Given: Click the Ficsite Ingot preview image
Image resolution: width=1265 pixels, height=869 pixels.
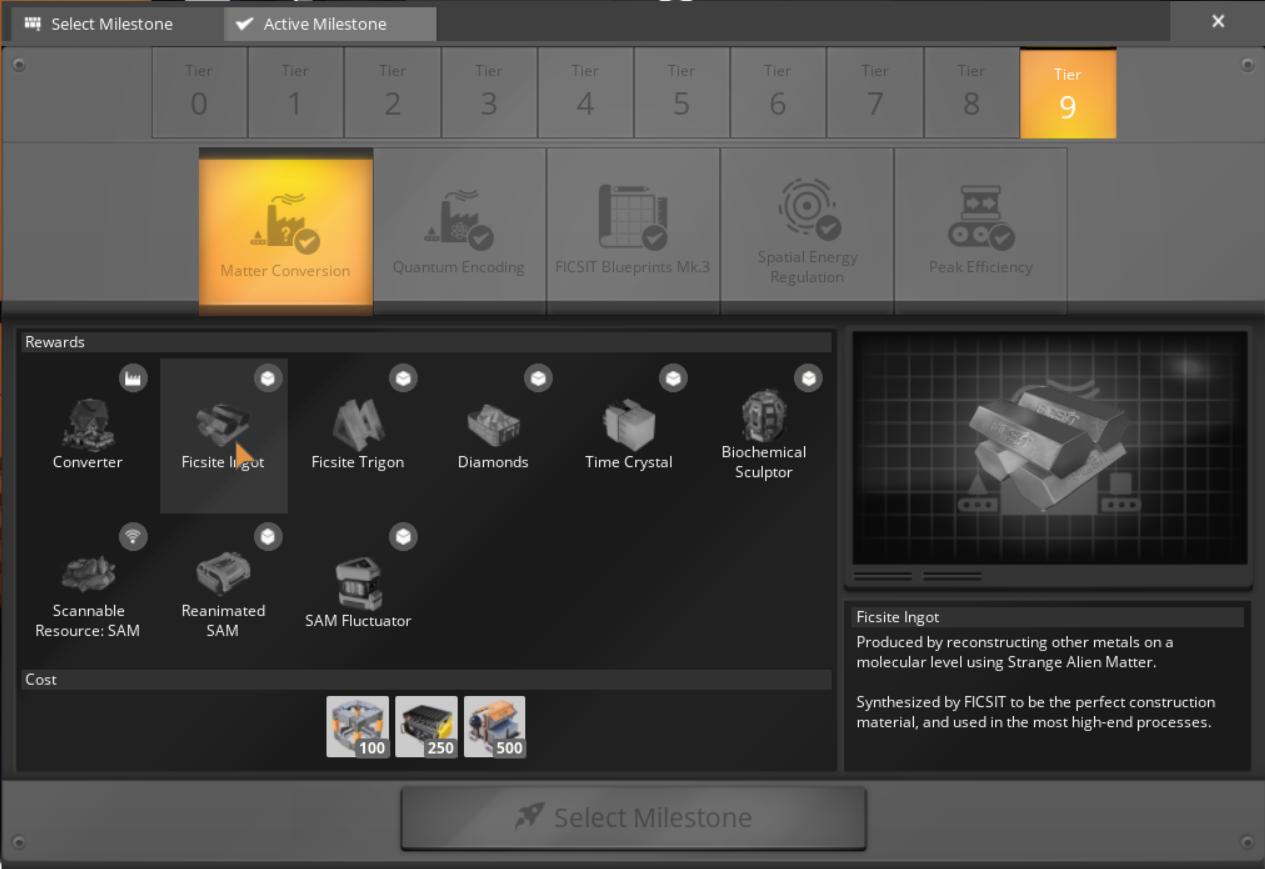Looking at the screenshot, I should pyautogui.click(x=1049, y=449).
